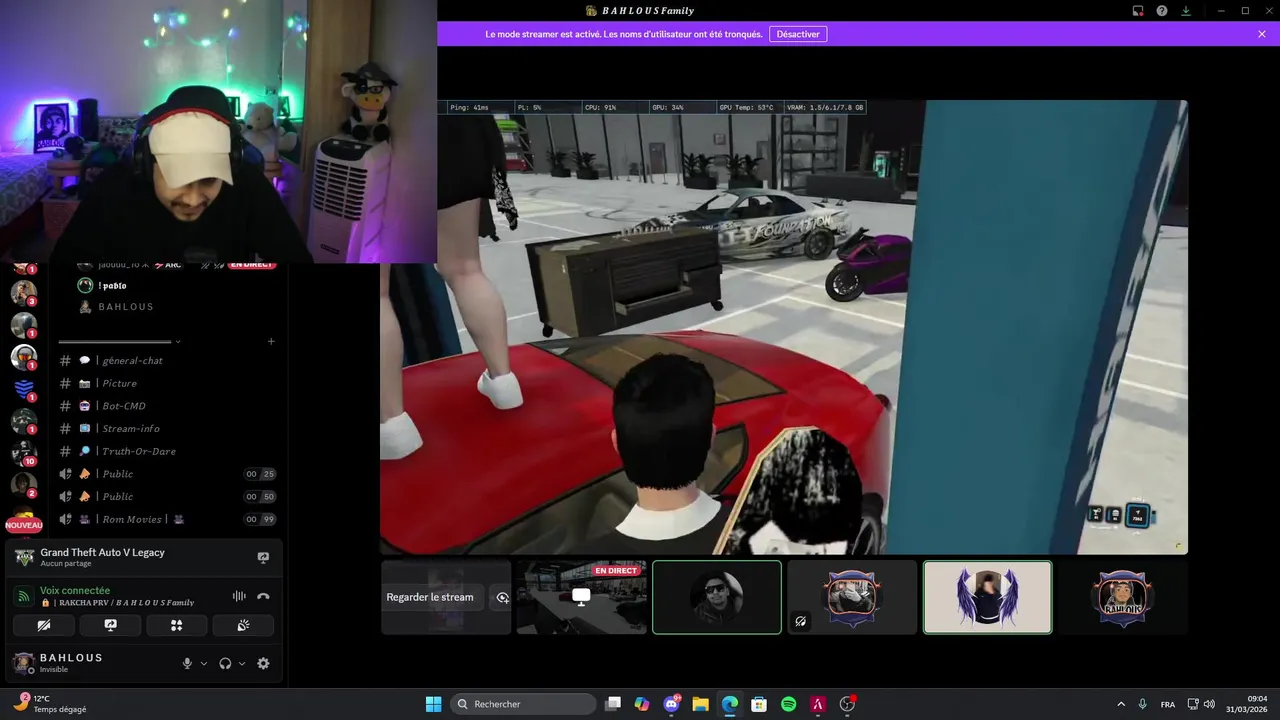
Task: Open Discord taskbar icon
Action: point(671,704)
